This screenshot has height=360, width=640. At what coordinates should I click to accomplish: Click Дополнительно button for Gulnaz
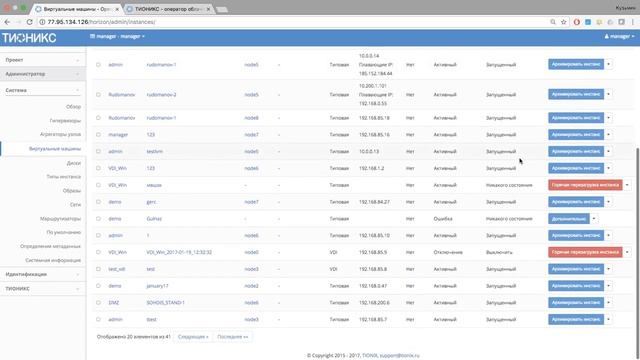click(569, 219)
